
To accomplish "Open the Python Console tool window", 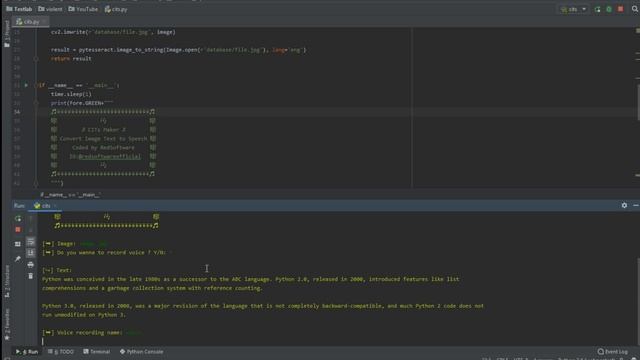I will pyautogui.click(x=142, y=352).
